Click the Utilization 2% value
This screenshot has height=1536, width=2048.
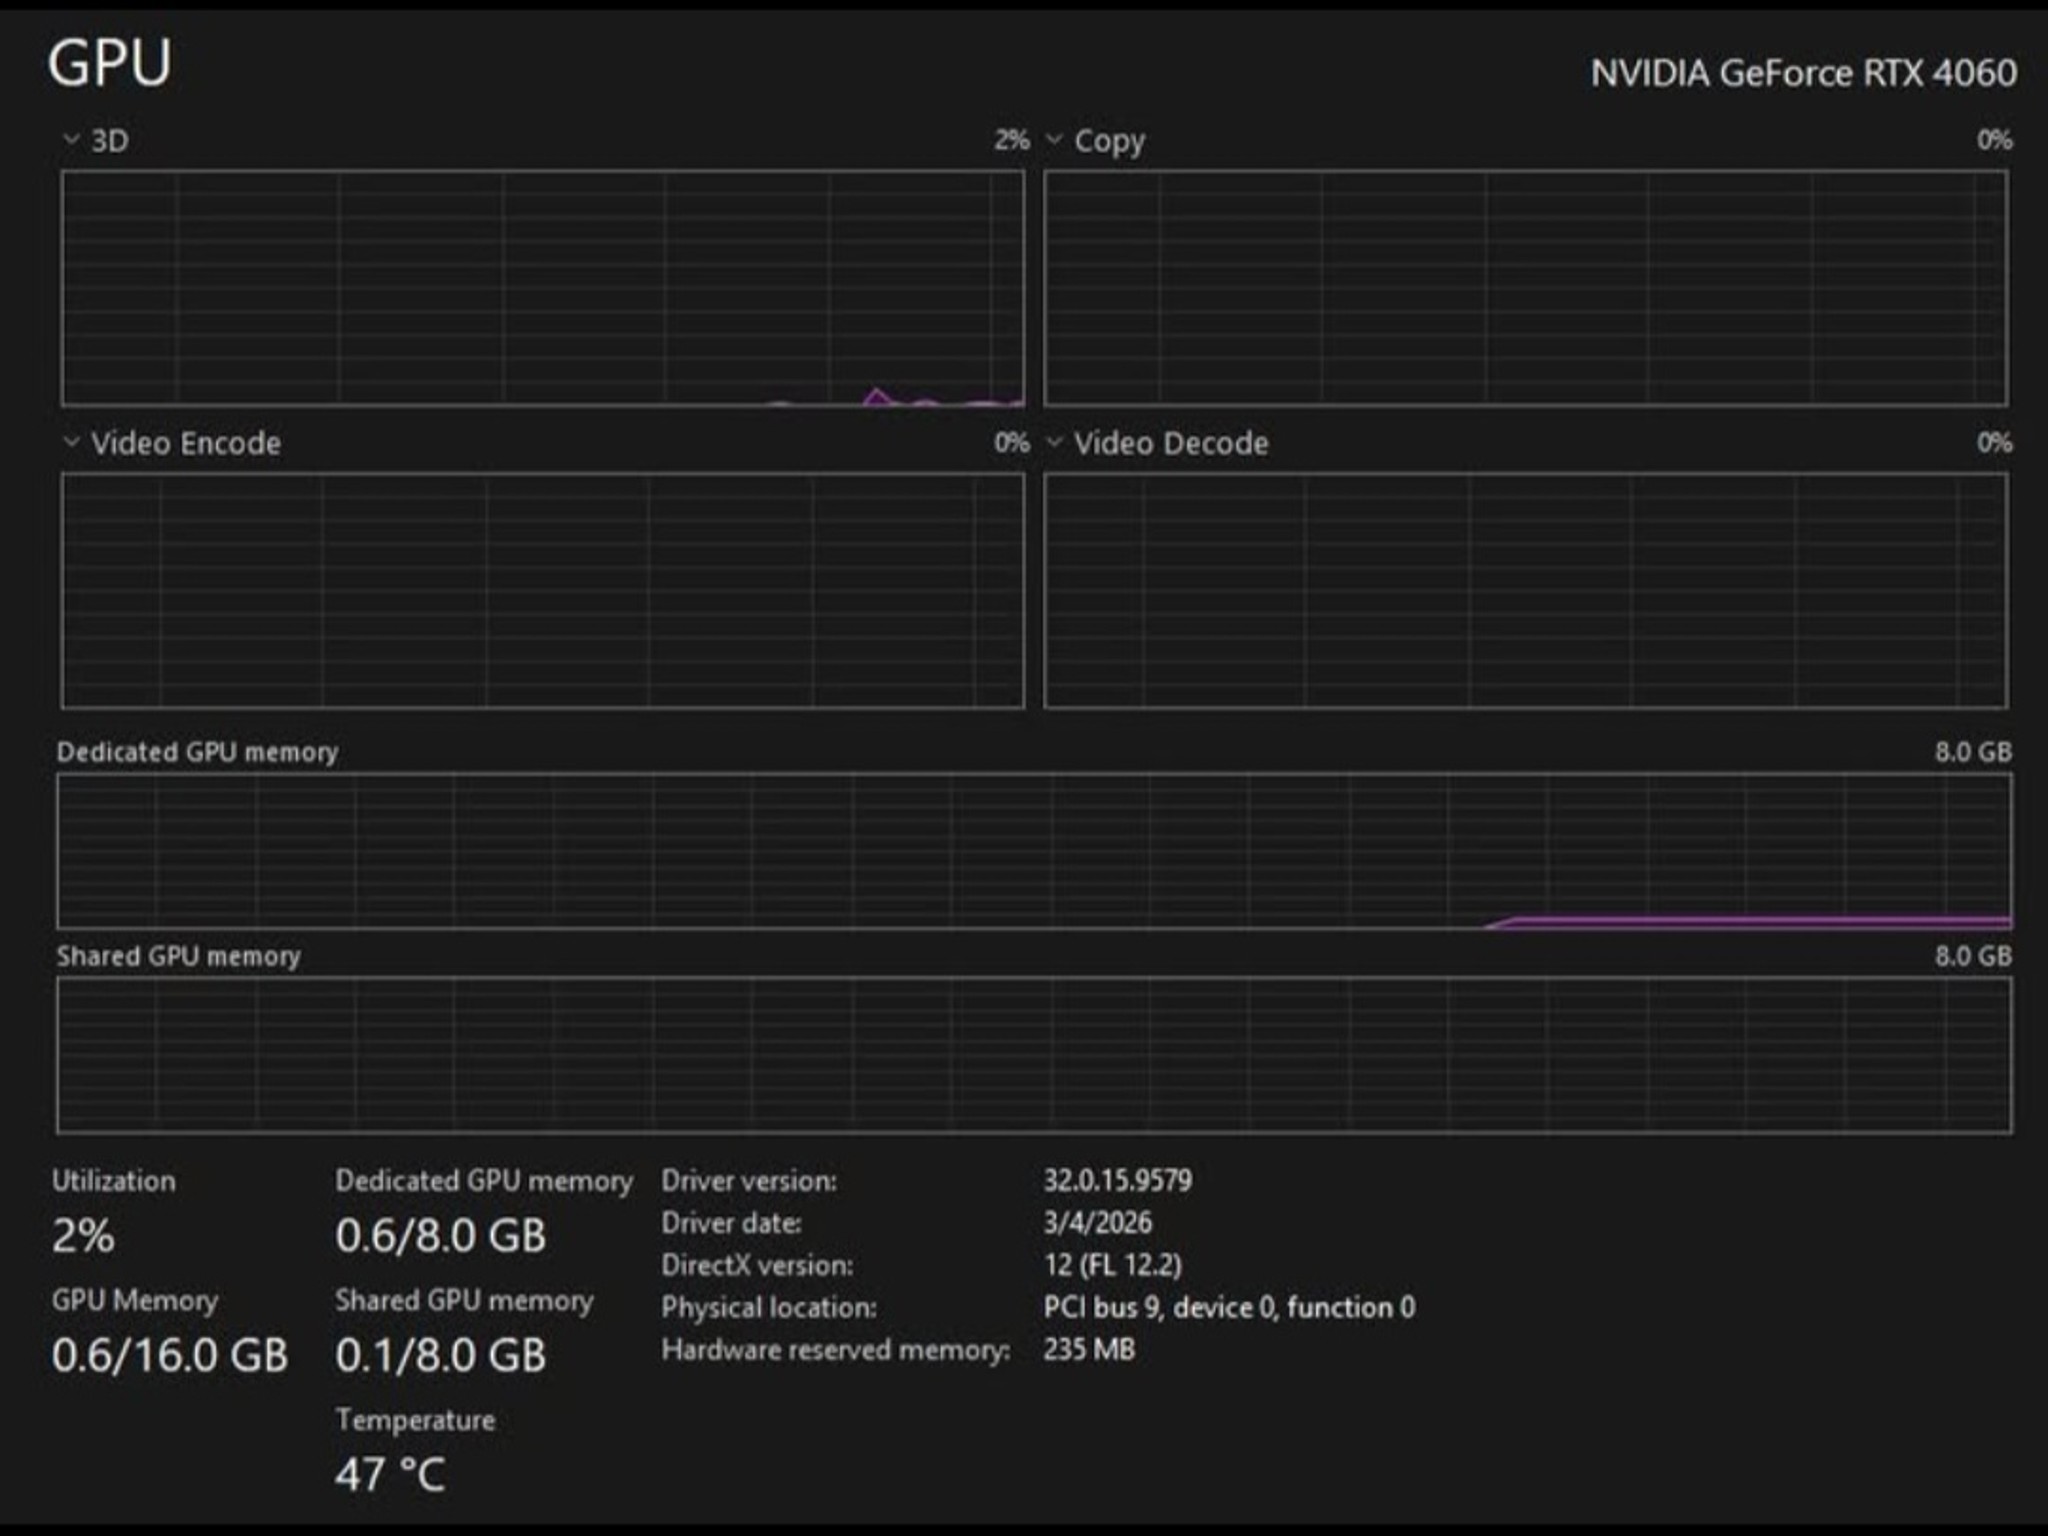click(83, 1236)
